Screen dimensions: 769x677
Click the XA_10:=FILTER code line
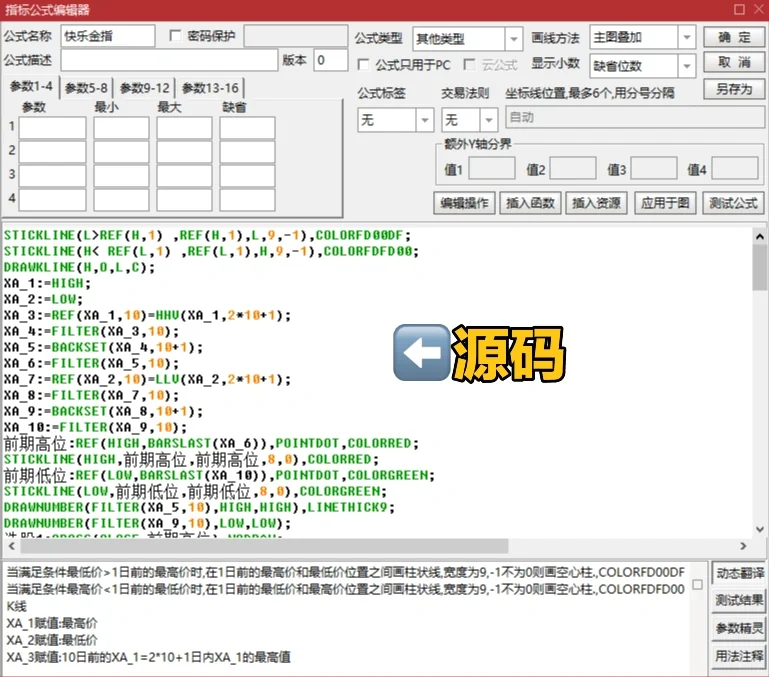point(96,427)
